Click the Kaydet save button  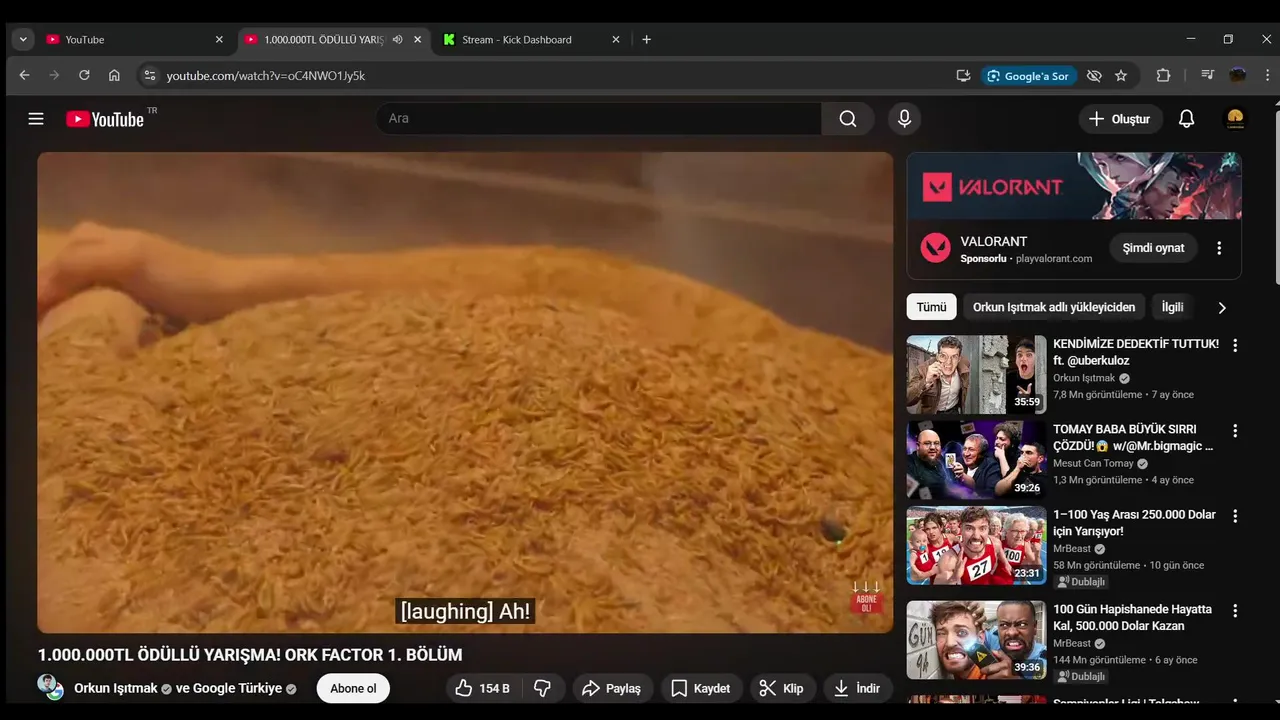pos(700,688)
